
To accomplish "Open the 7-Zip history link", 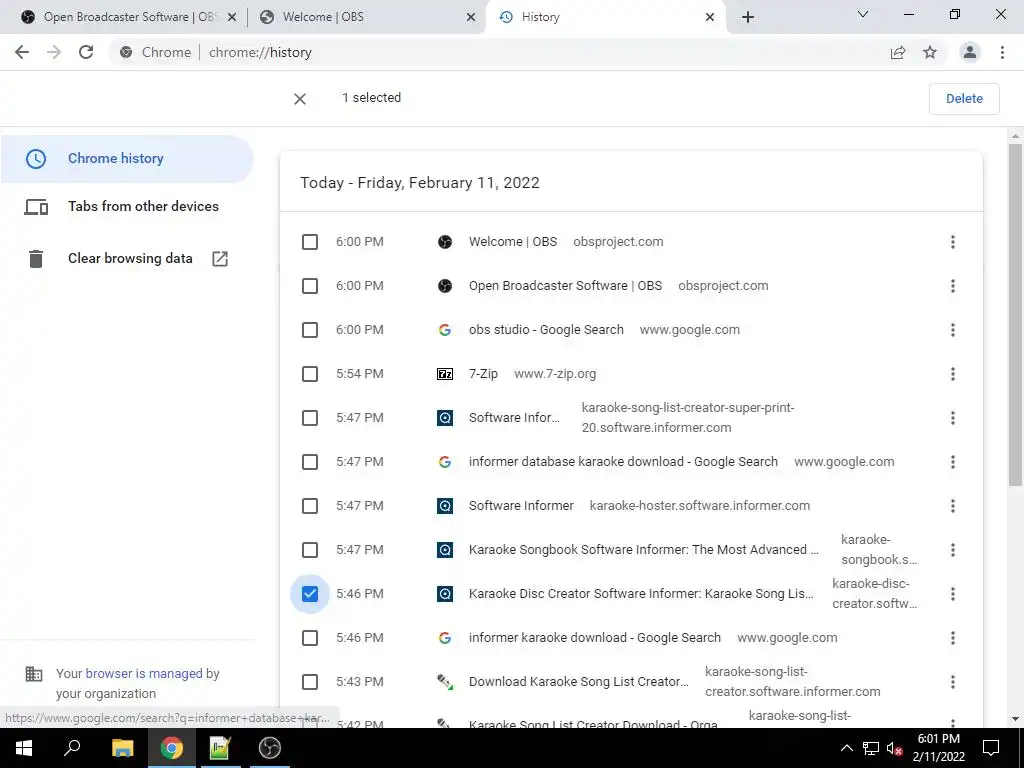I will pos(483,374).
